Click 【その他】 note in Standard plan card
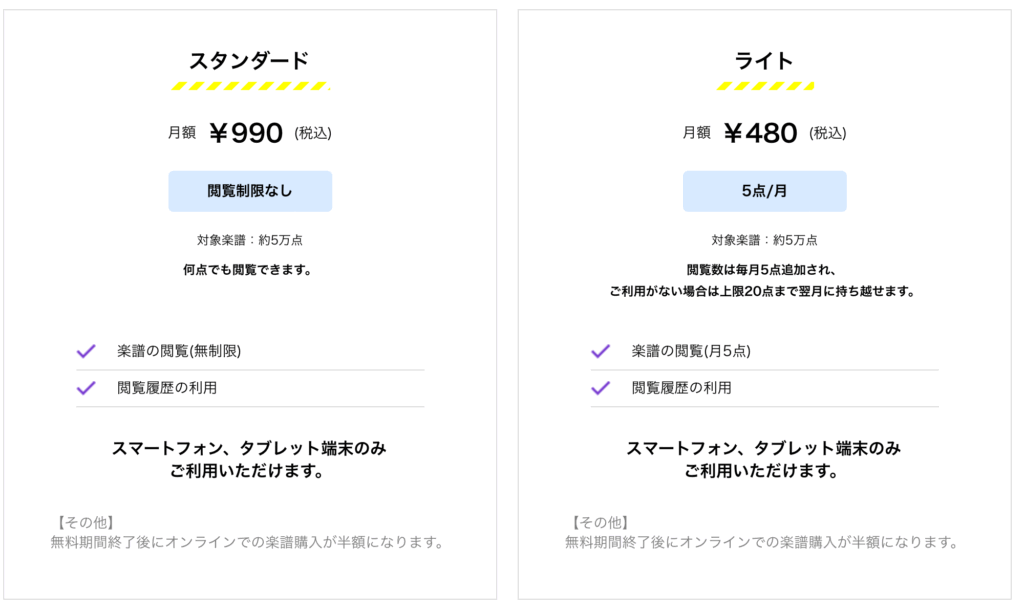The height and width of the screenshot is (613, 1024). [85, 522]
